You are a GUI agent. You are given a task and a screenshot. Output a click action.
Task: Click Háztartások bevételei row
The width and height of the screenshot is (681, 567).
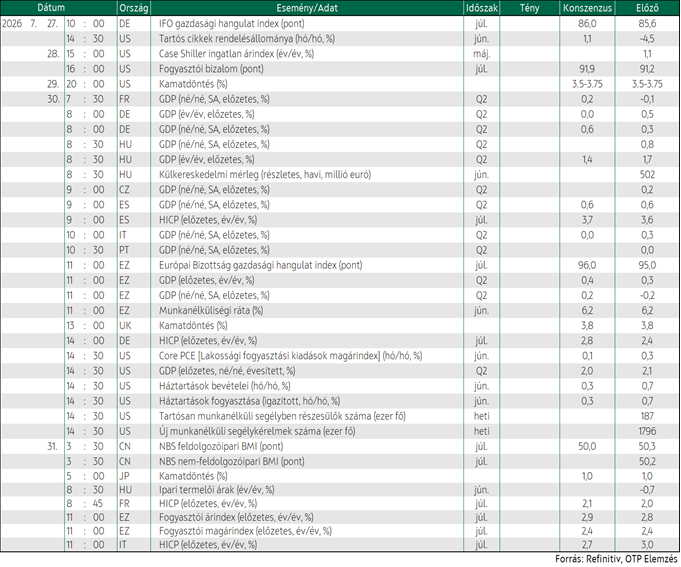(340, 386)
